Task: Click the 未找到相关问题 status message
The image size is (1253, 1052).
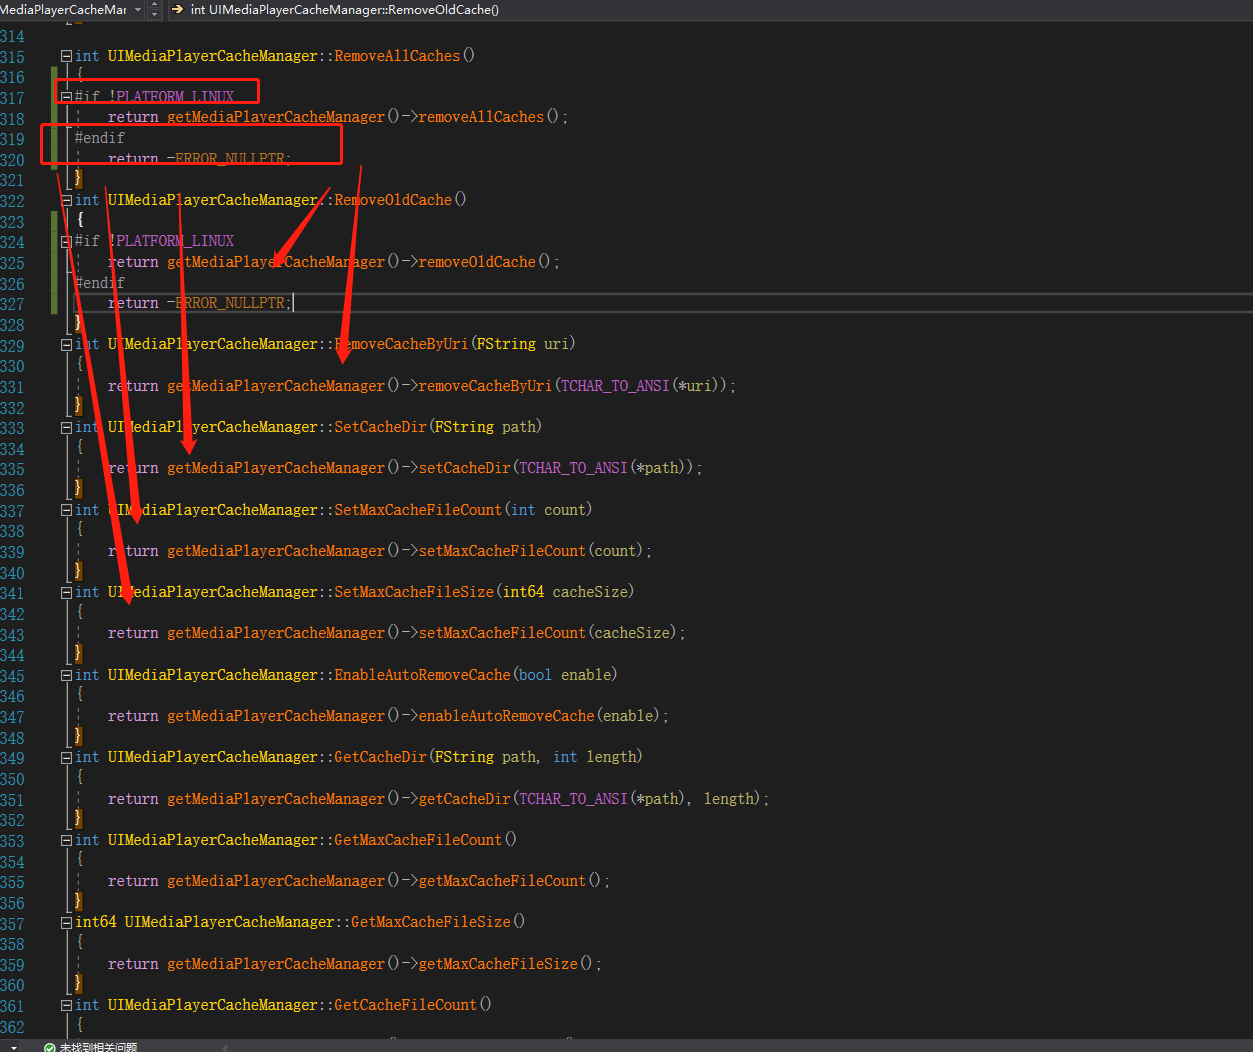Action: pyautogui.click(x=101, y=1046)
